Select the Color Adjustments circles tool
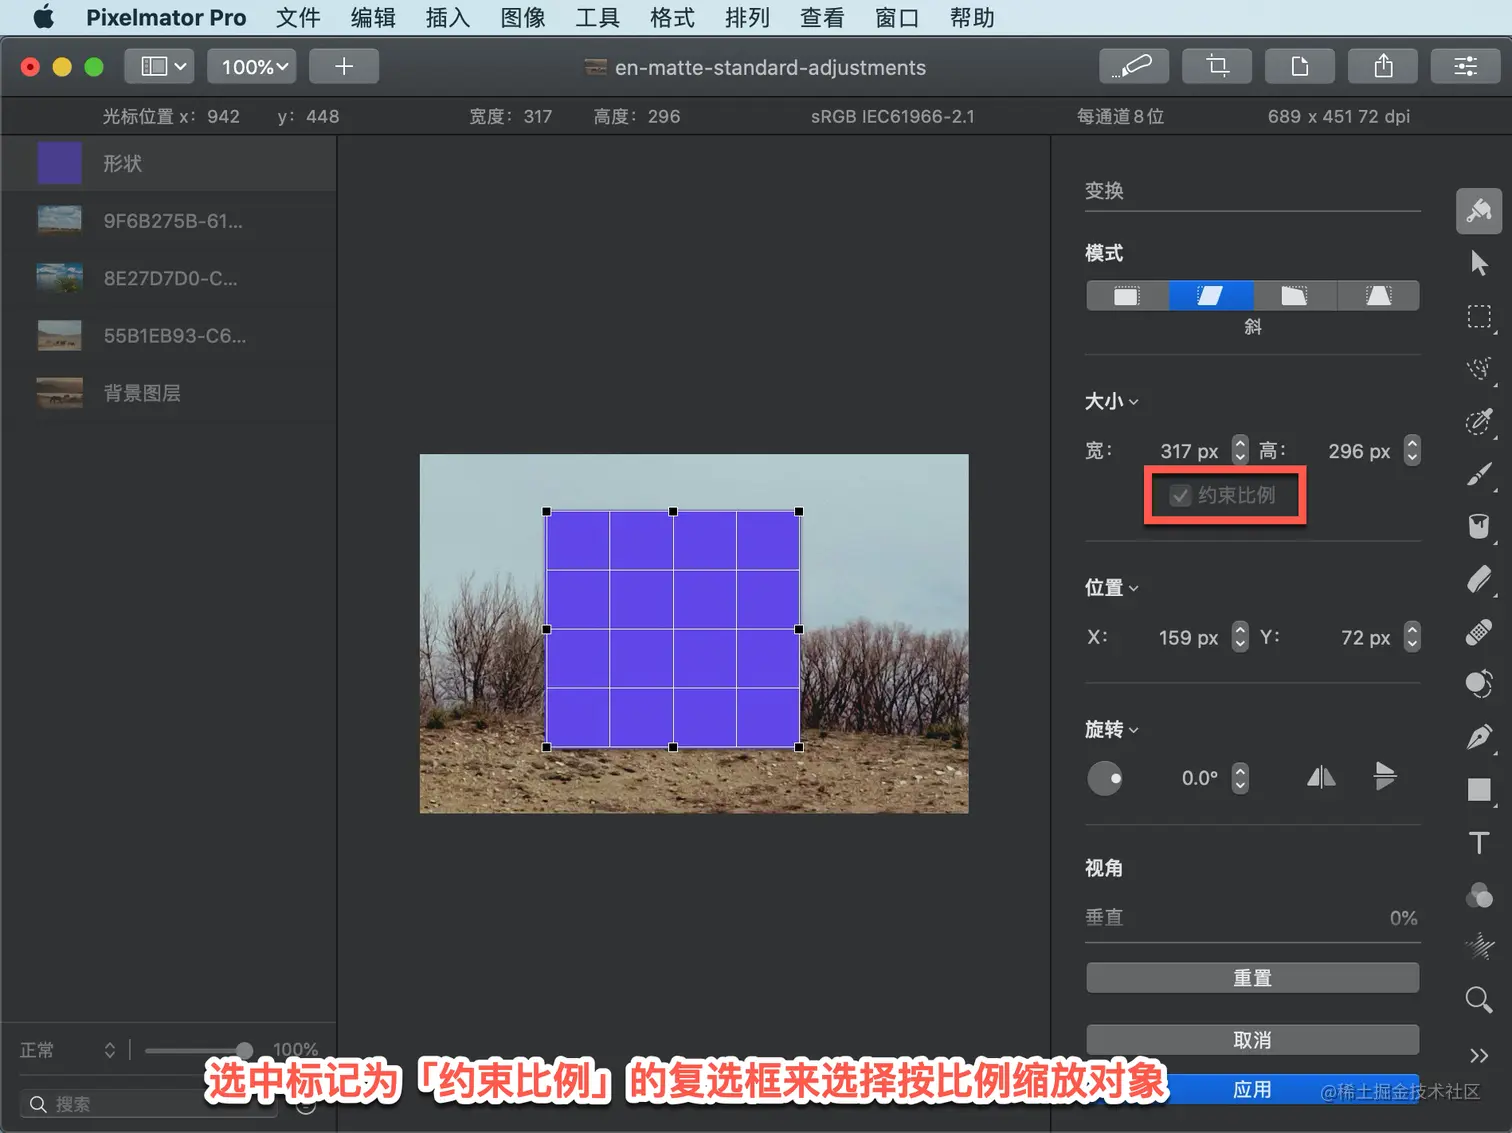Image resolution: width=1512 pixels, height=1133 pixels. pyautogui.click(x=1479, y=895)
